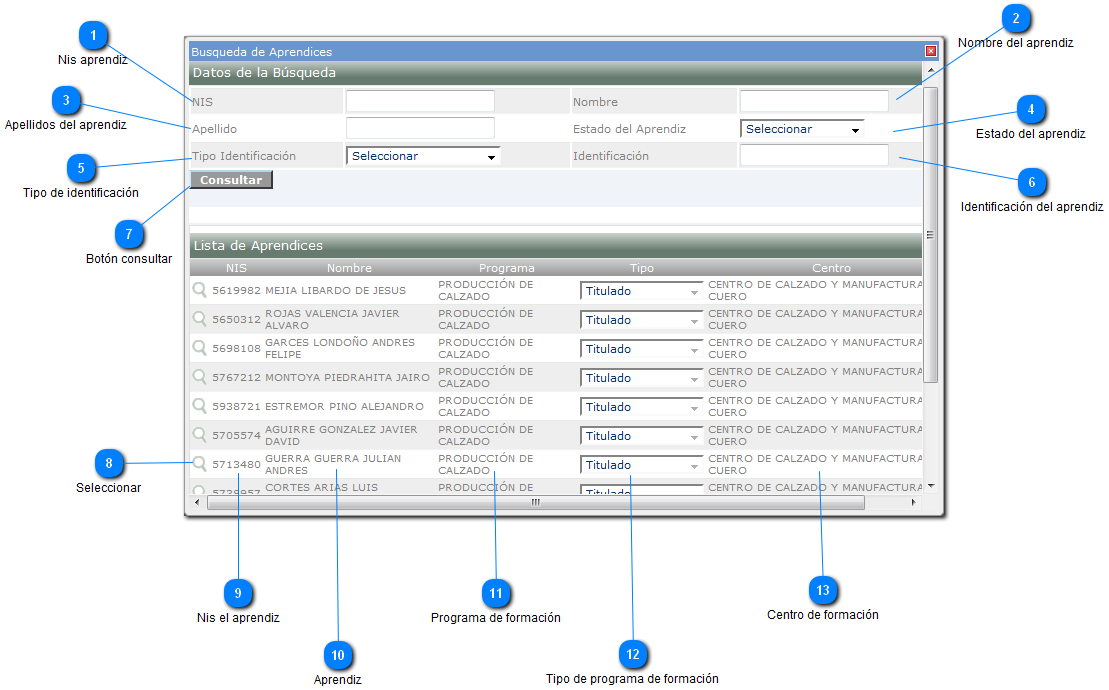This screenshot has width=1109, height=690.
Task: Click name MONTOYA PIEDRAHITA JAIRO
Action: [x=347, y=378]
